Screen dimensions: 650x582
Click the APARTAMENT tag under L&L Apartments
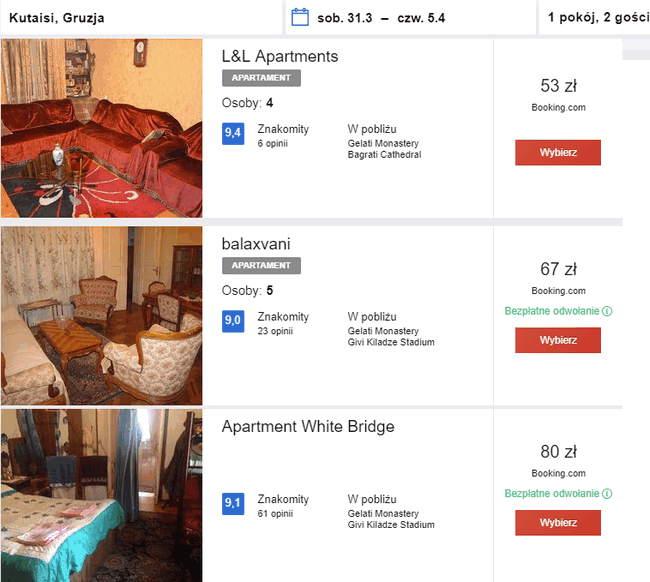[x=261, y=78]
